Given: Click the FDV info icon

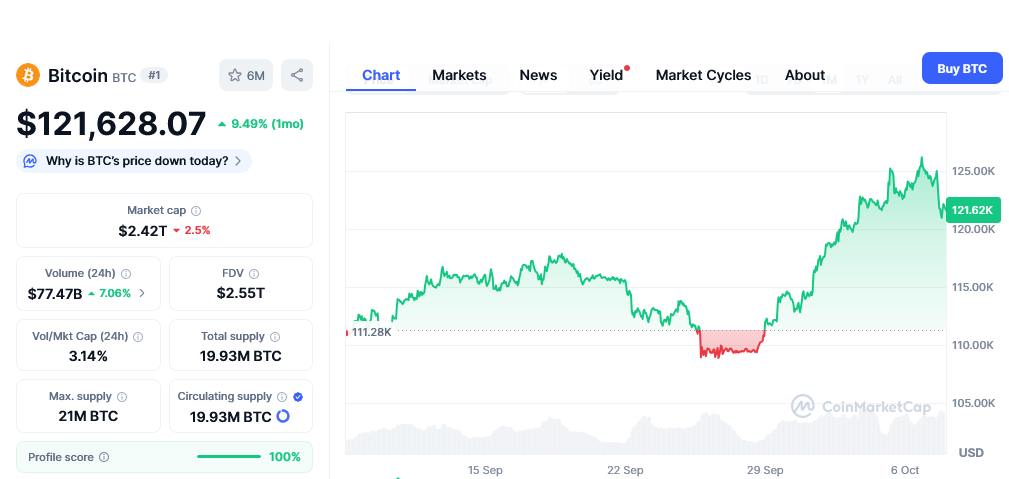Looking at the screenshot, I should click(x=254, y=273).
